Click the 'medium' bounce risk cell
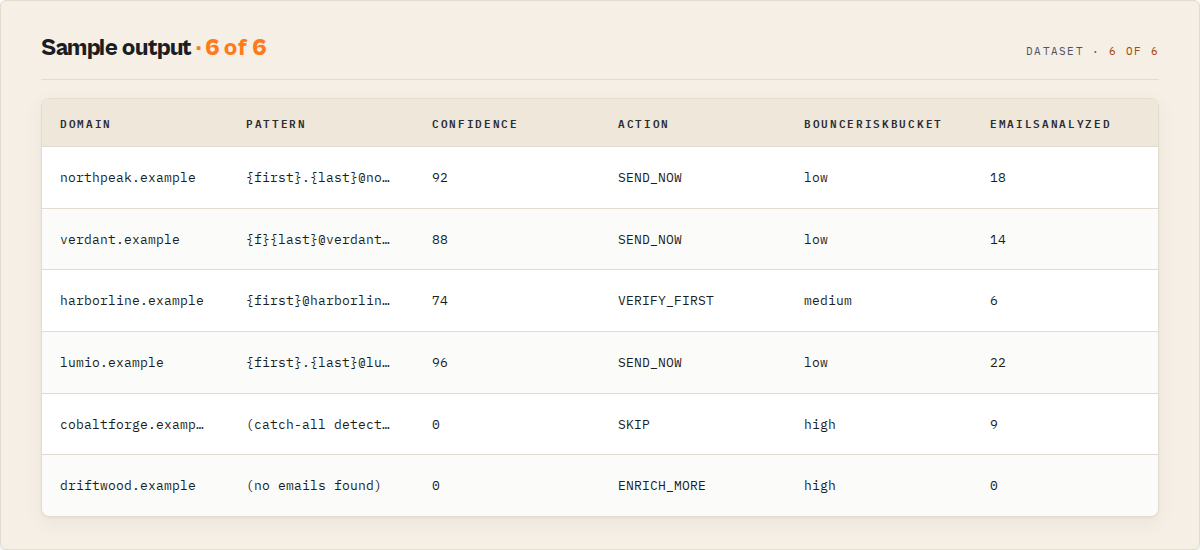Viewport: 1200px width, 550px height. [828, 301]
